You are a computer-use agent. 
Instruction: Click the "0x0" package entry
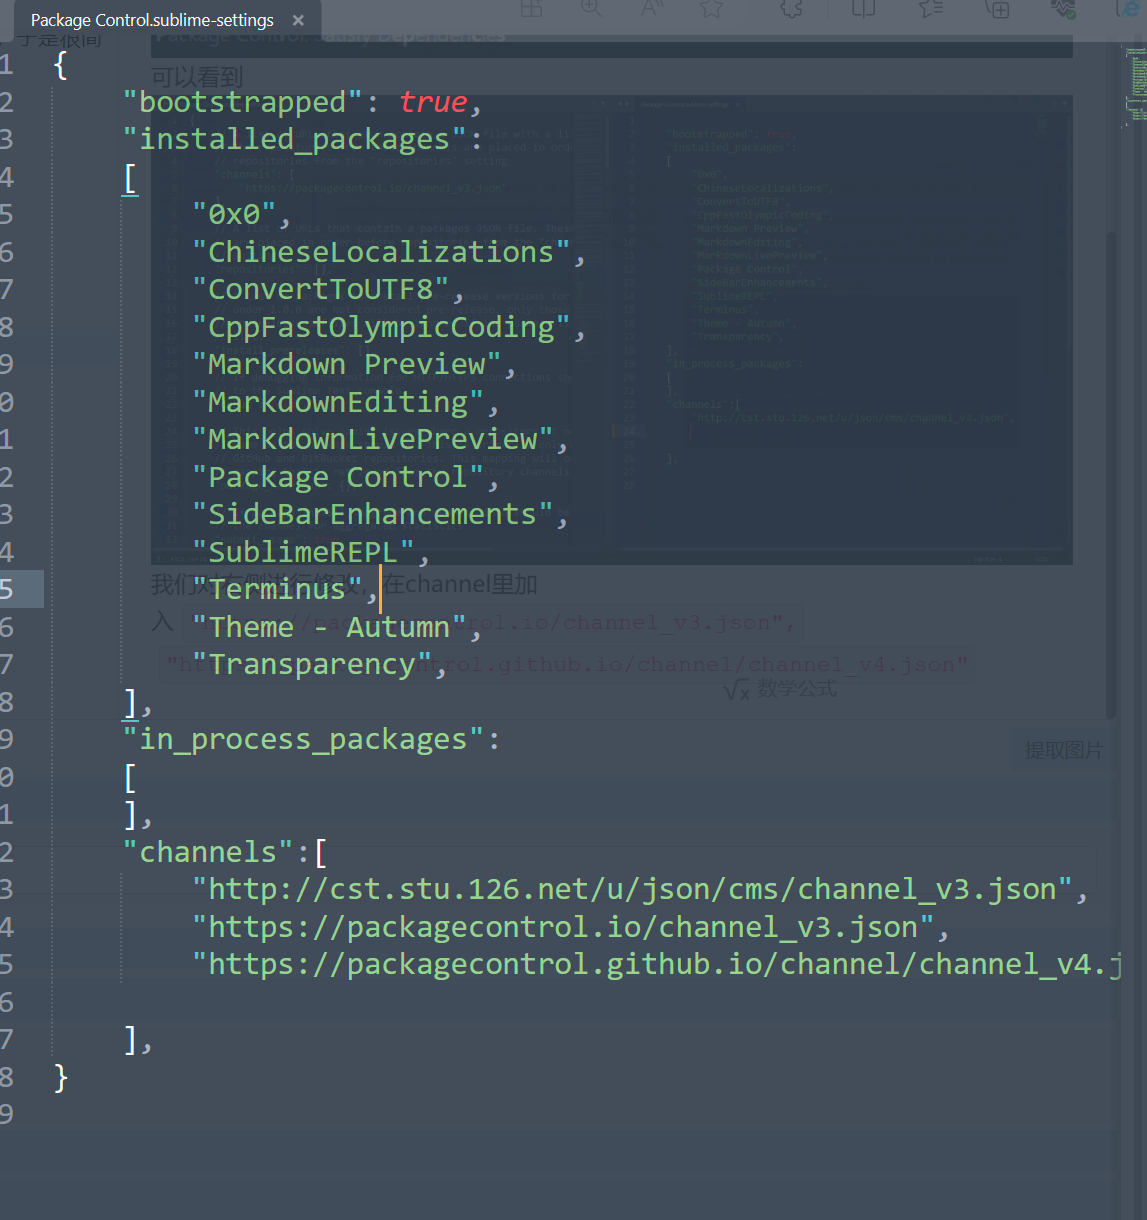tap(234, 214)
